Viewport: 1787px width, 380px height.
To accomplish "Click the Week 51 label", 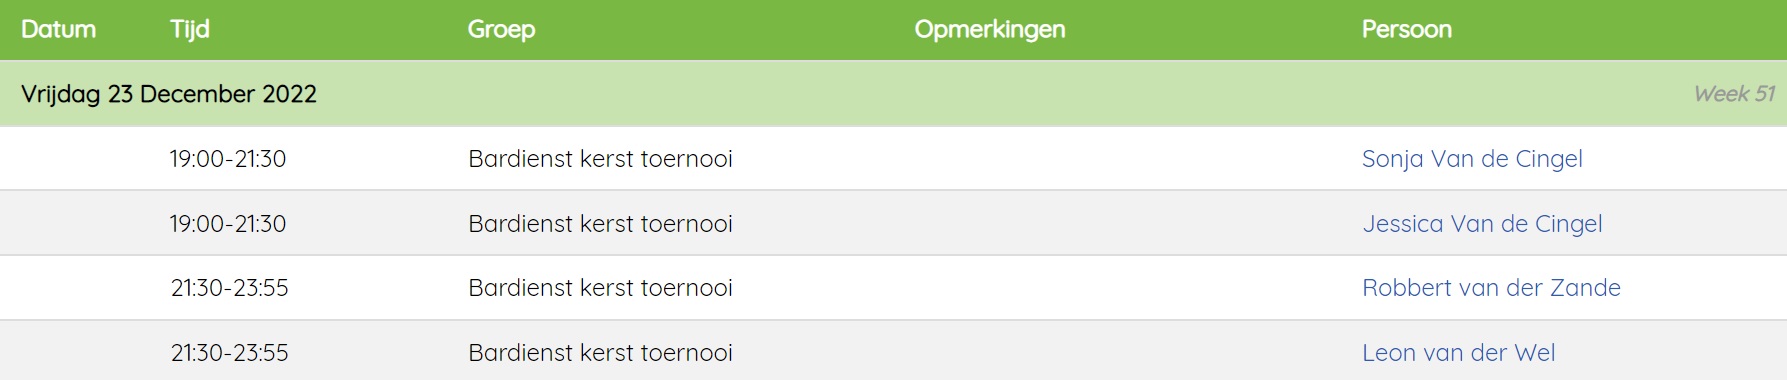I will tap(1734, 94).
